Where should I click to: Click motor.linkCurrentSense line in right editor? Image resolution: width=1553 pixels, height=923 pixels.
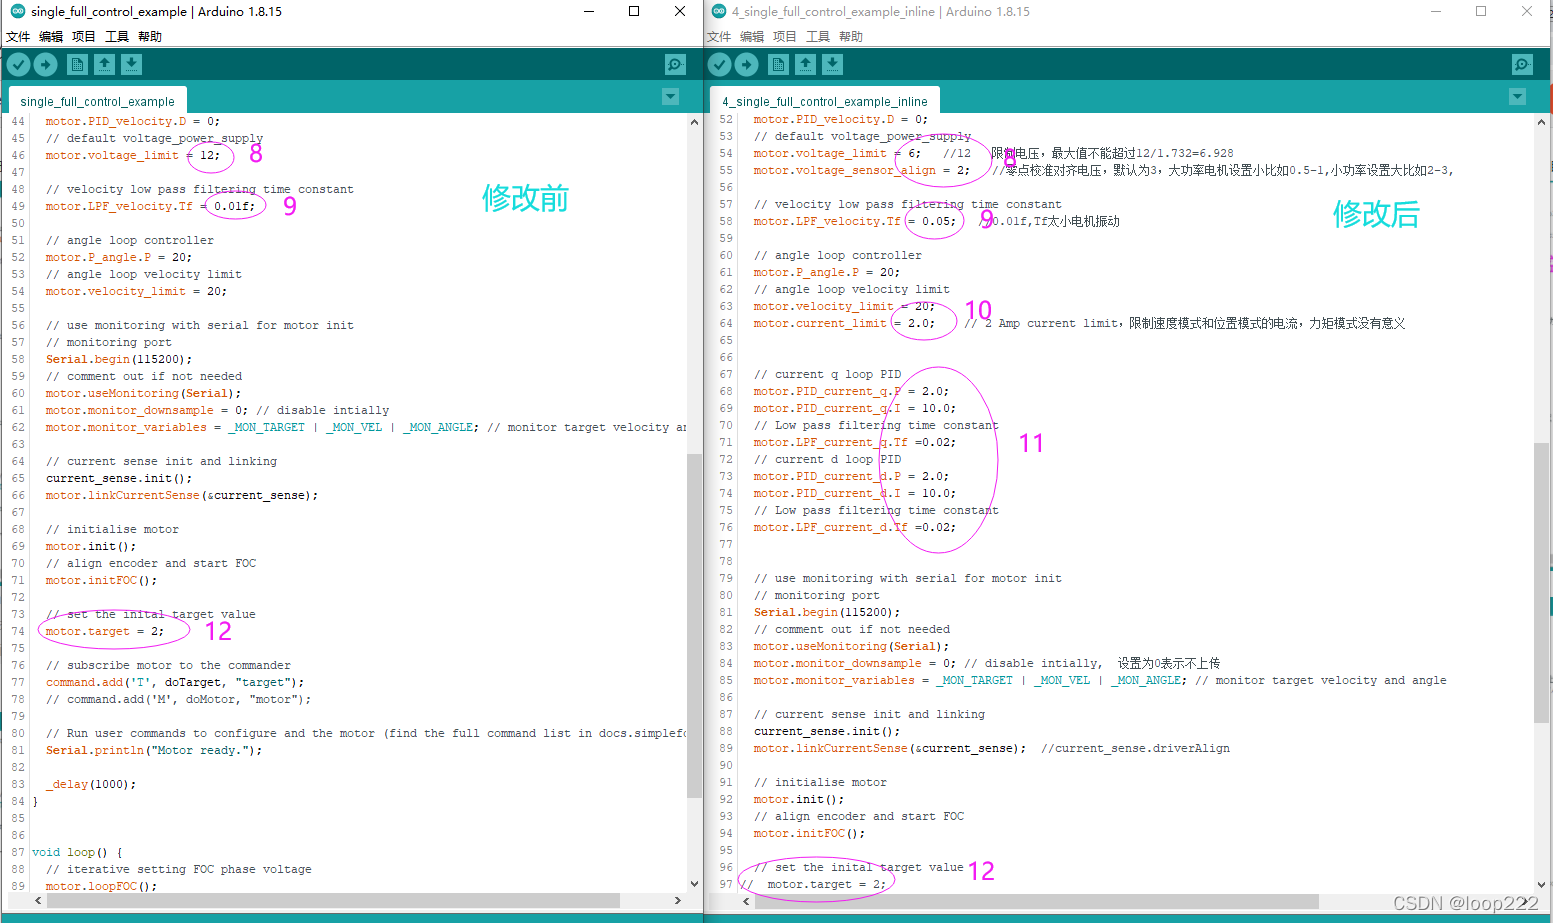890,748
